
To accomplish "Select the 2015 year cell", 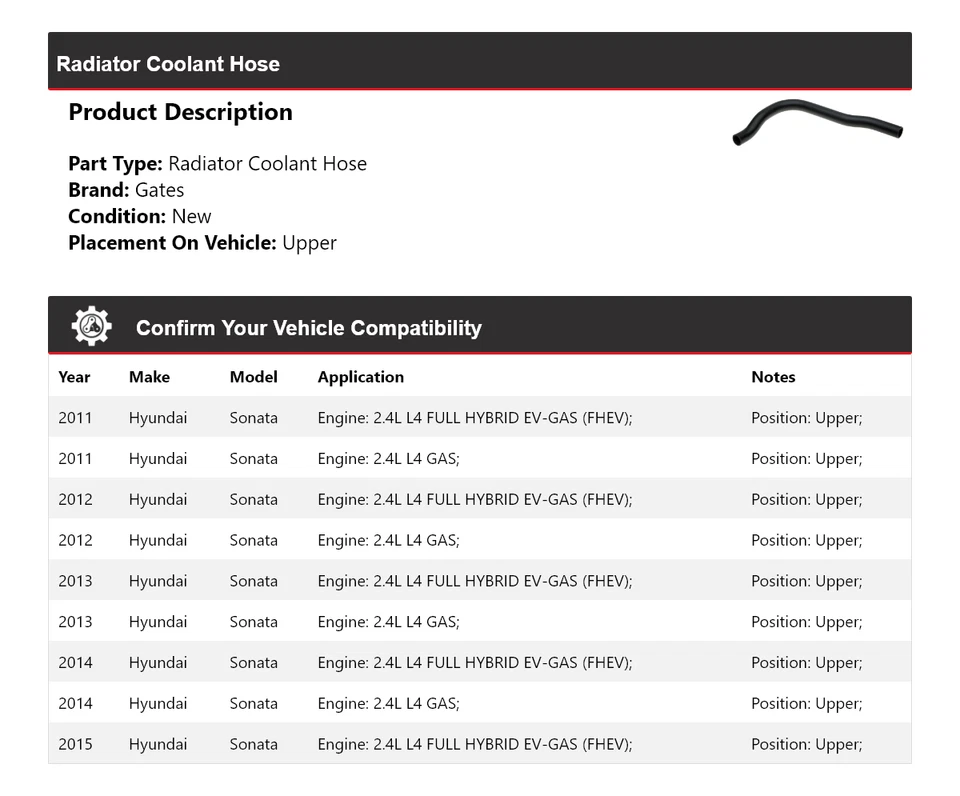I will point(75,744).
